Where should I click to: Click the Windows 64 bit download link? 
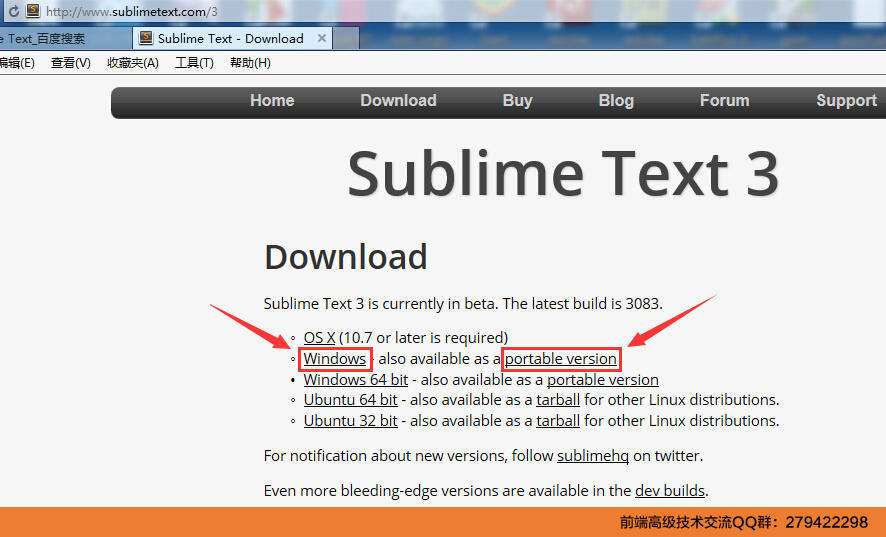[355, 380]
